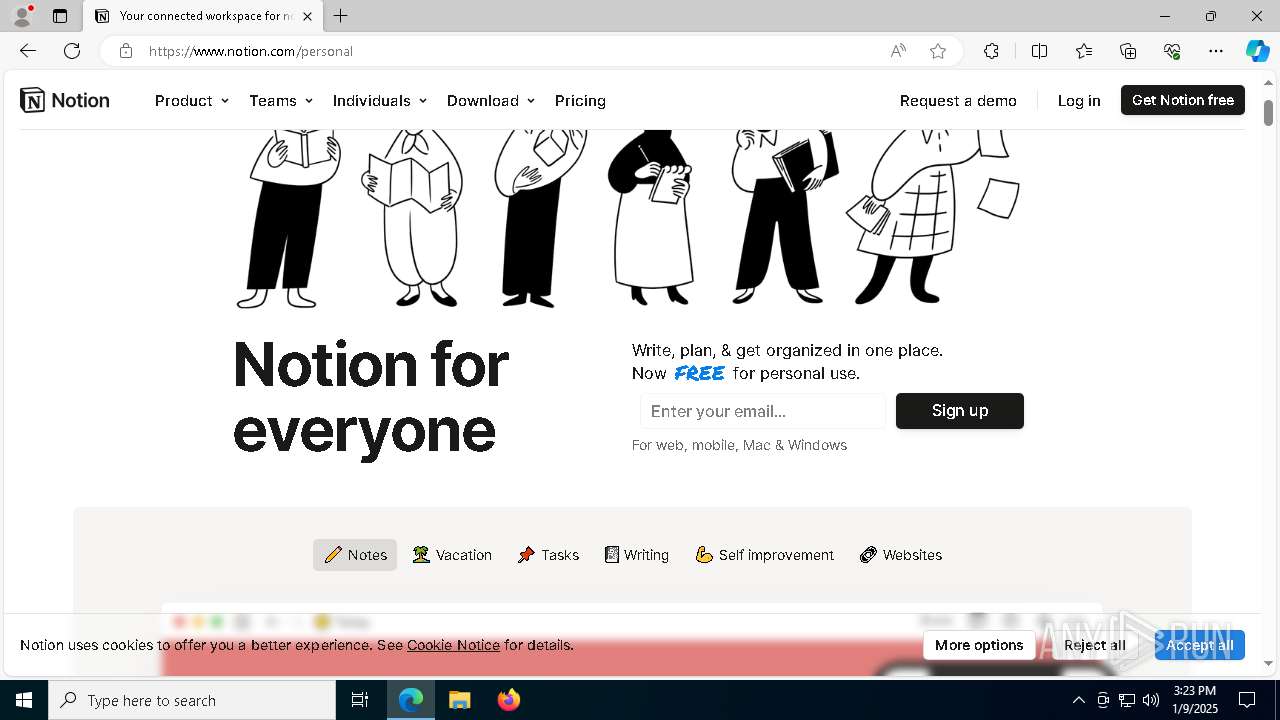Select the Vacation tab
This screenshot has height=720, width=1280.
(452, 555)
